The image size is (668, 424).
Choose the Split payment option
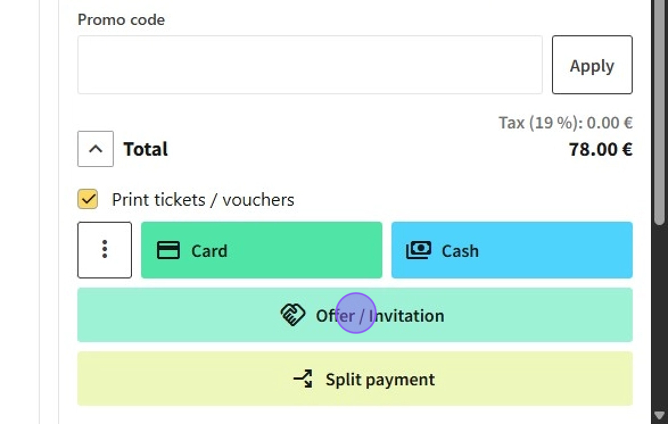(x=355, y=379)
